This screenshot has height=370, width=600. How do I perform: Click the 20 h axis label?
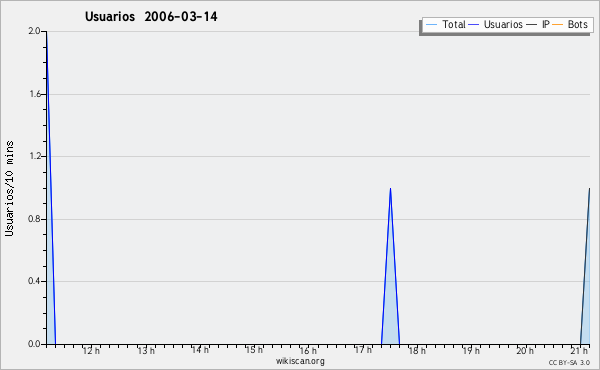pyautogui.click(x=525, y=350)
